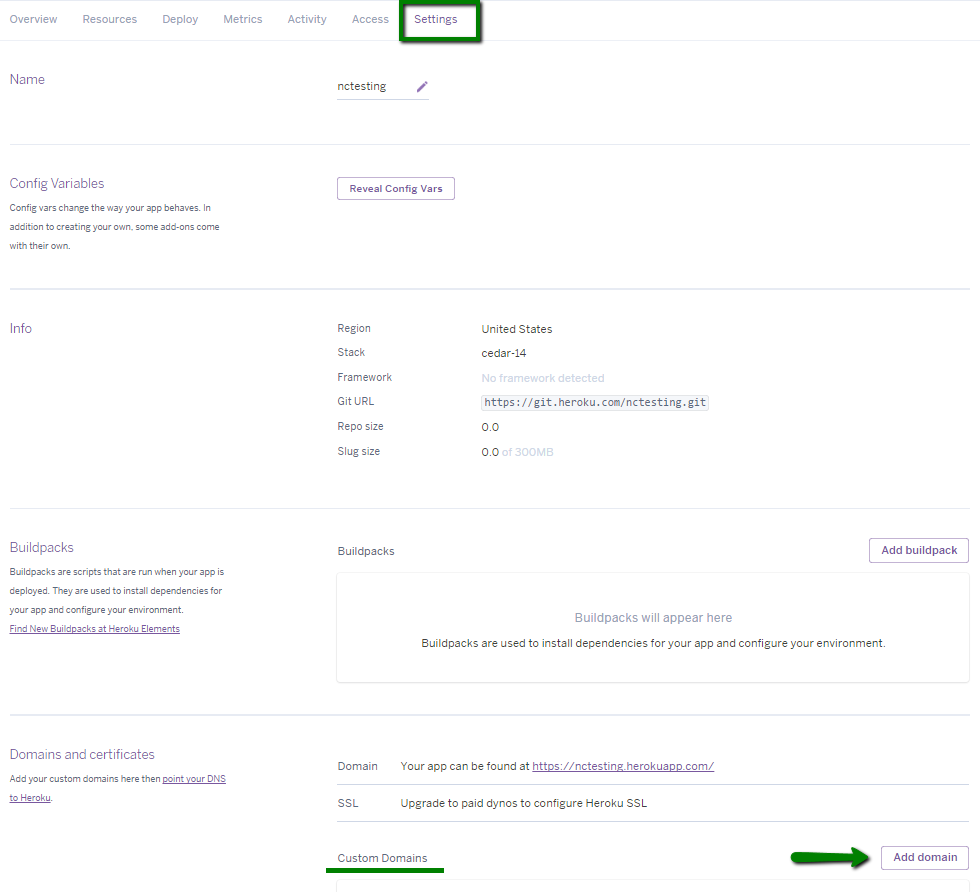Click the Config Variables section heading
The width and height of the screenshot is (980, 892).
57,184
